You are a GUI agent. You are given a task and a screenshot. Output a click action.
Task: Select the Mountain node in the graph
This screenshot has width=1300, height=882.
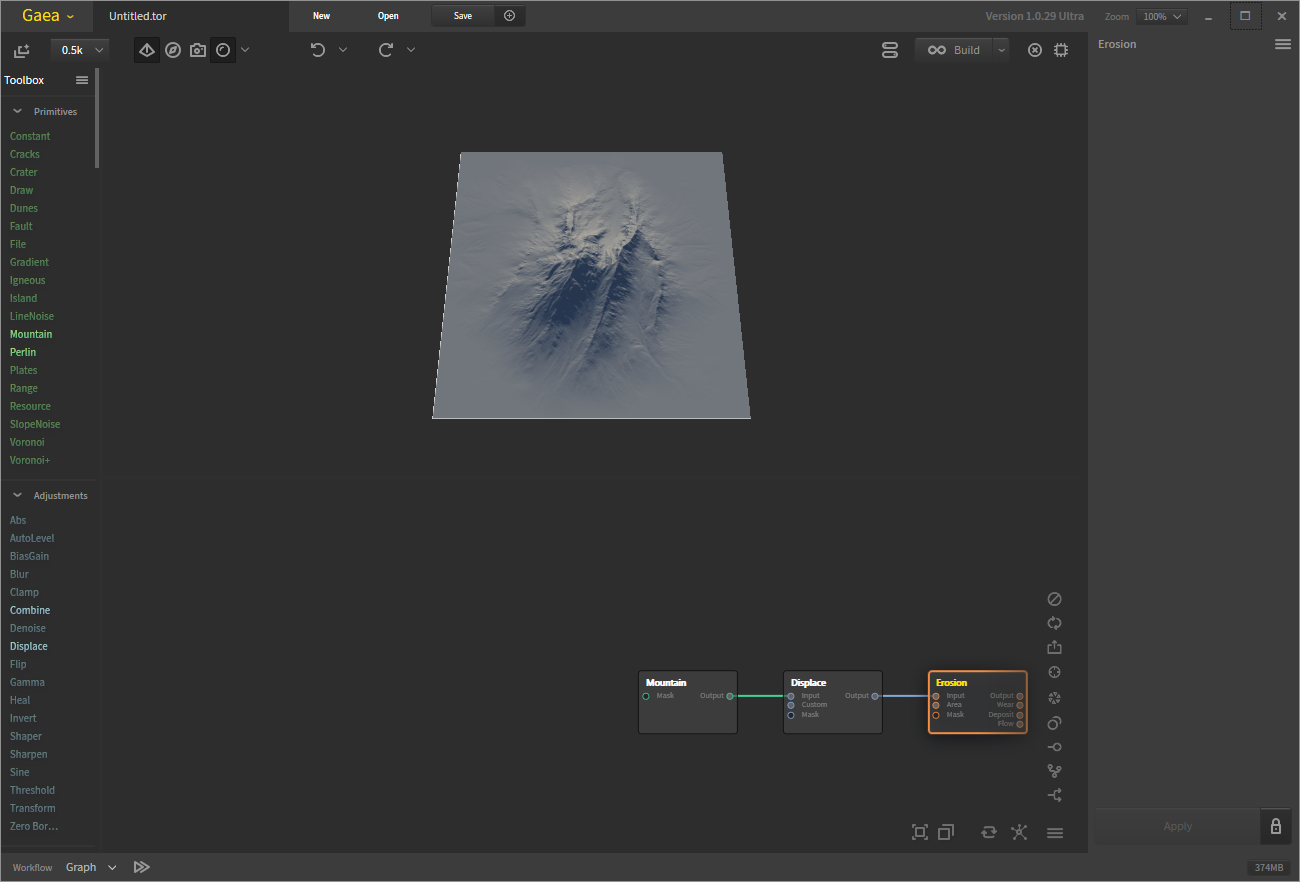click(687, 700)
